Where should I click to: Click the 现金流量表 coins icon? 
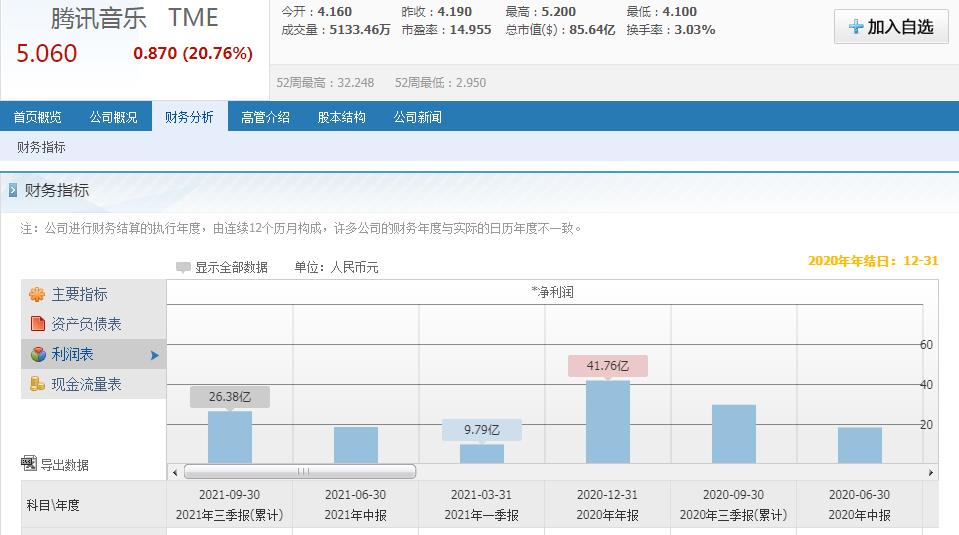pyautogui.click(x=37, y=384)
